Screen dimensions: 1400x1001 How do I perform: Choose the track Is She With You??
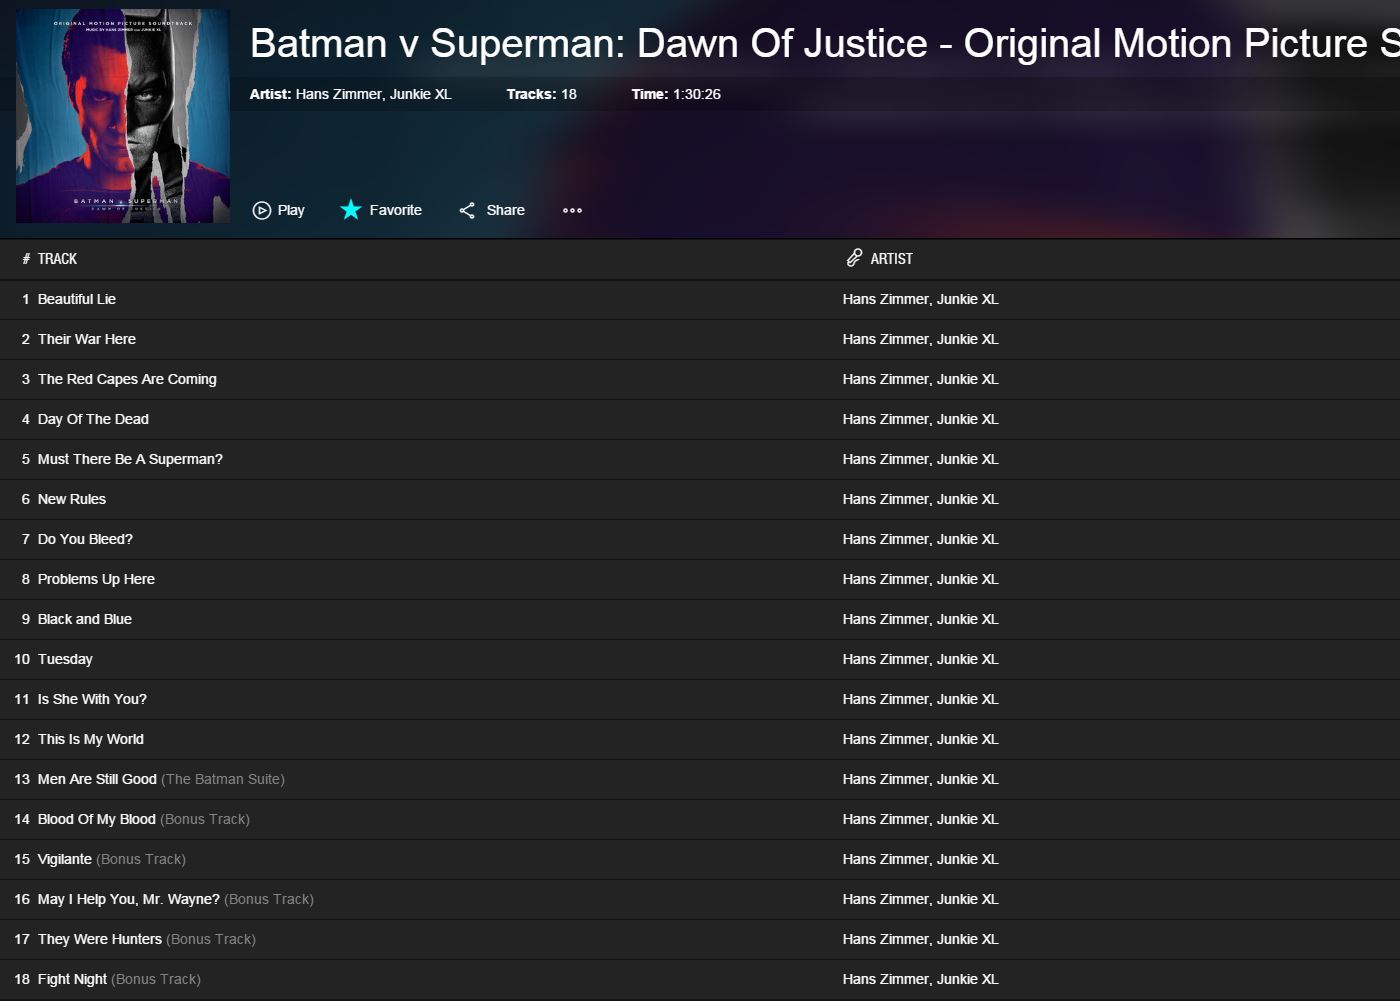[x=92, y=699]
